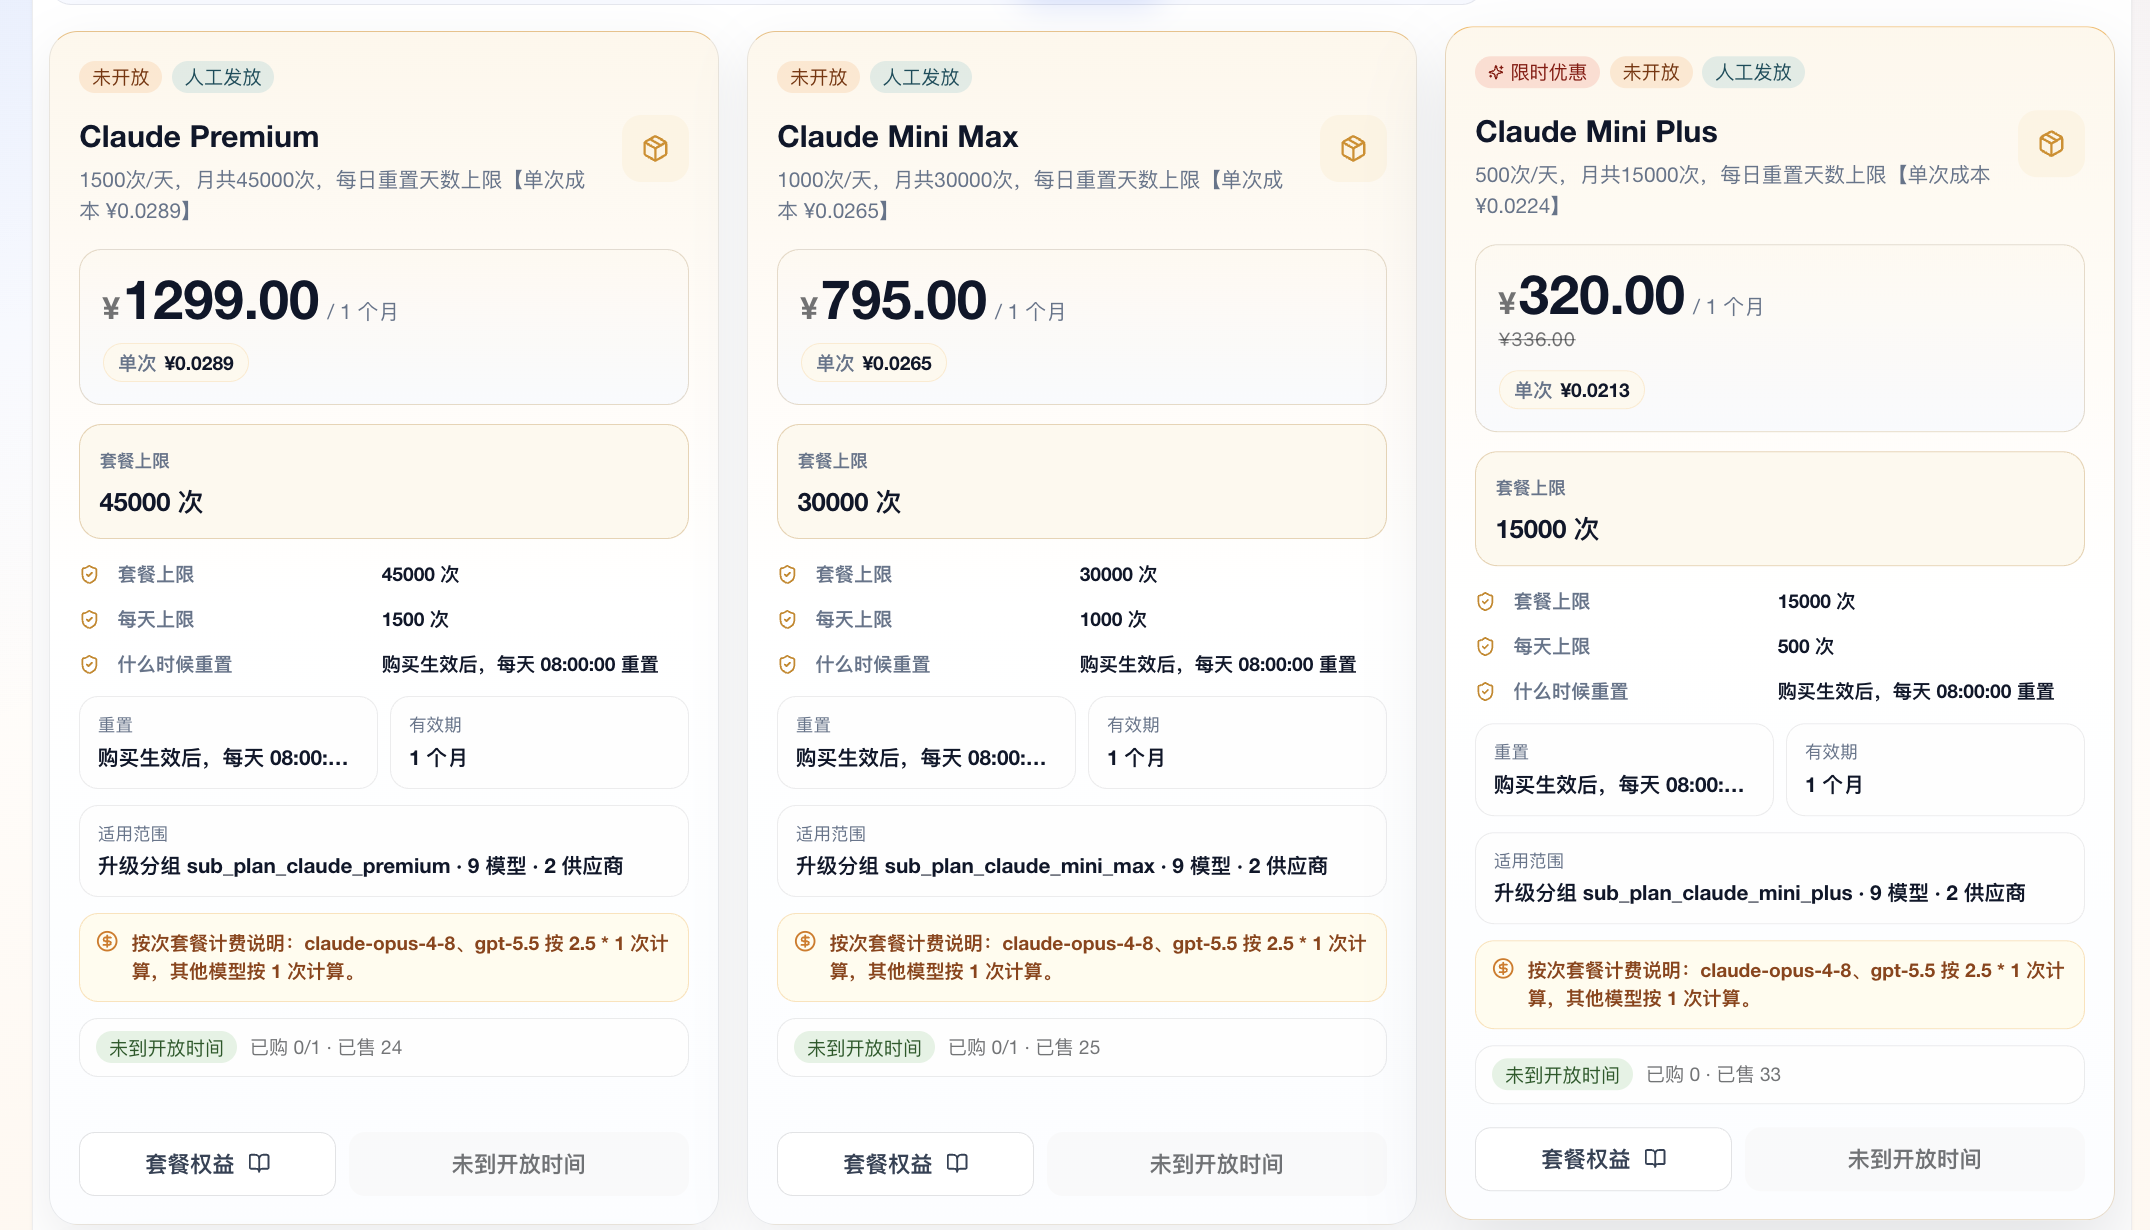Click the large 45000 次 quota box
Screen dimensions: 2150x1230
click(x=384, y=482)
